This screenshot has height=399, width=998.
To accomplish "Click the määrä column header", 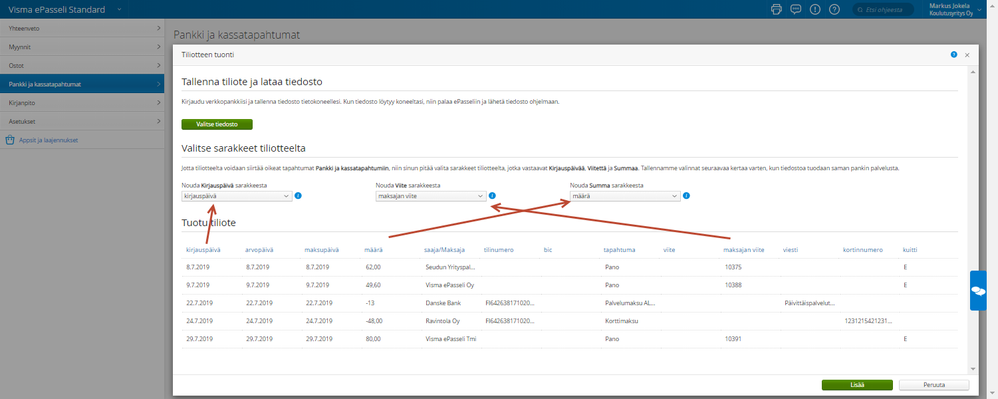I will pos(373,249).
